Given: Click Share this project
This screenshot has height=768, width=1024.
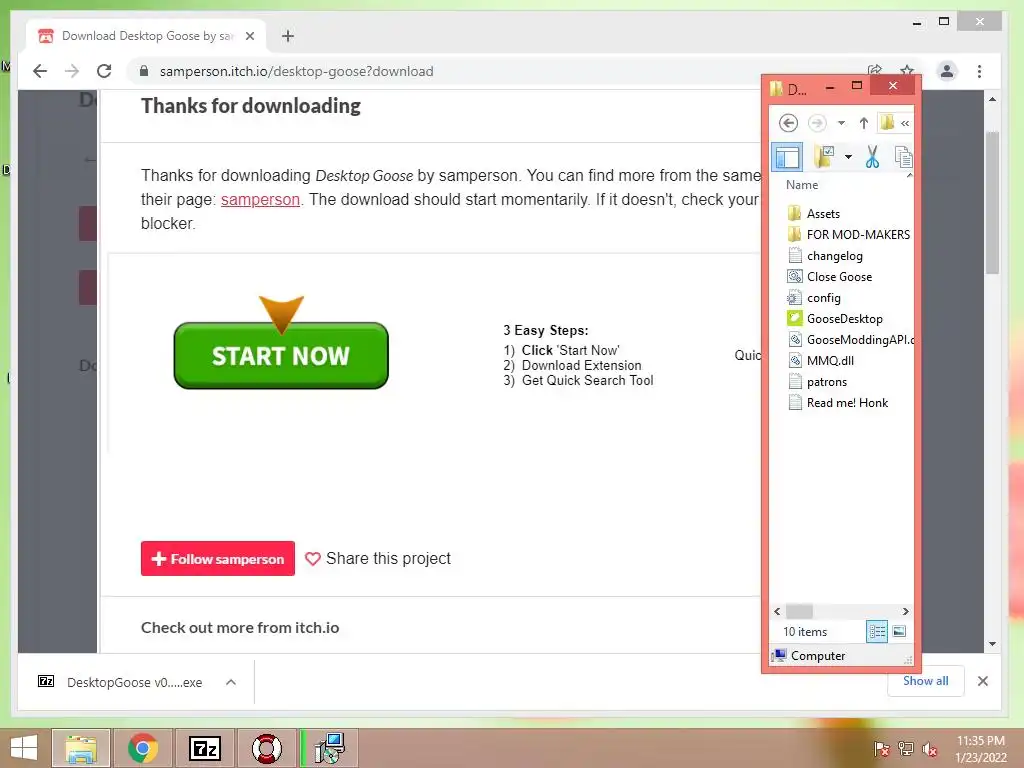Looking at the screenshot, I should [388, 558].
